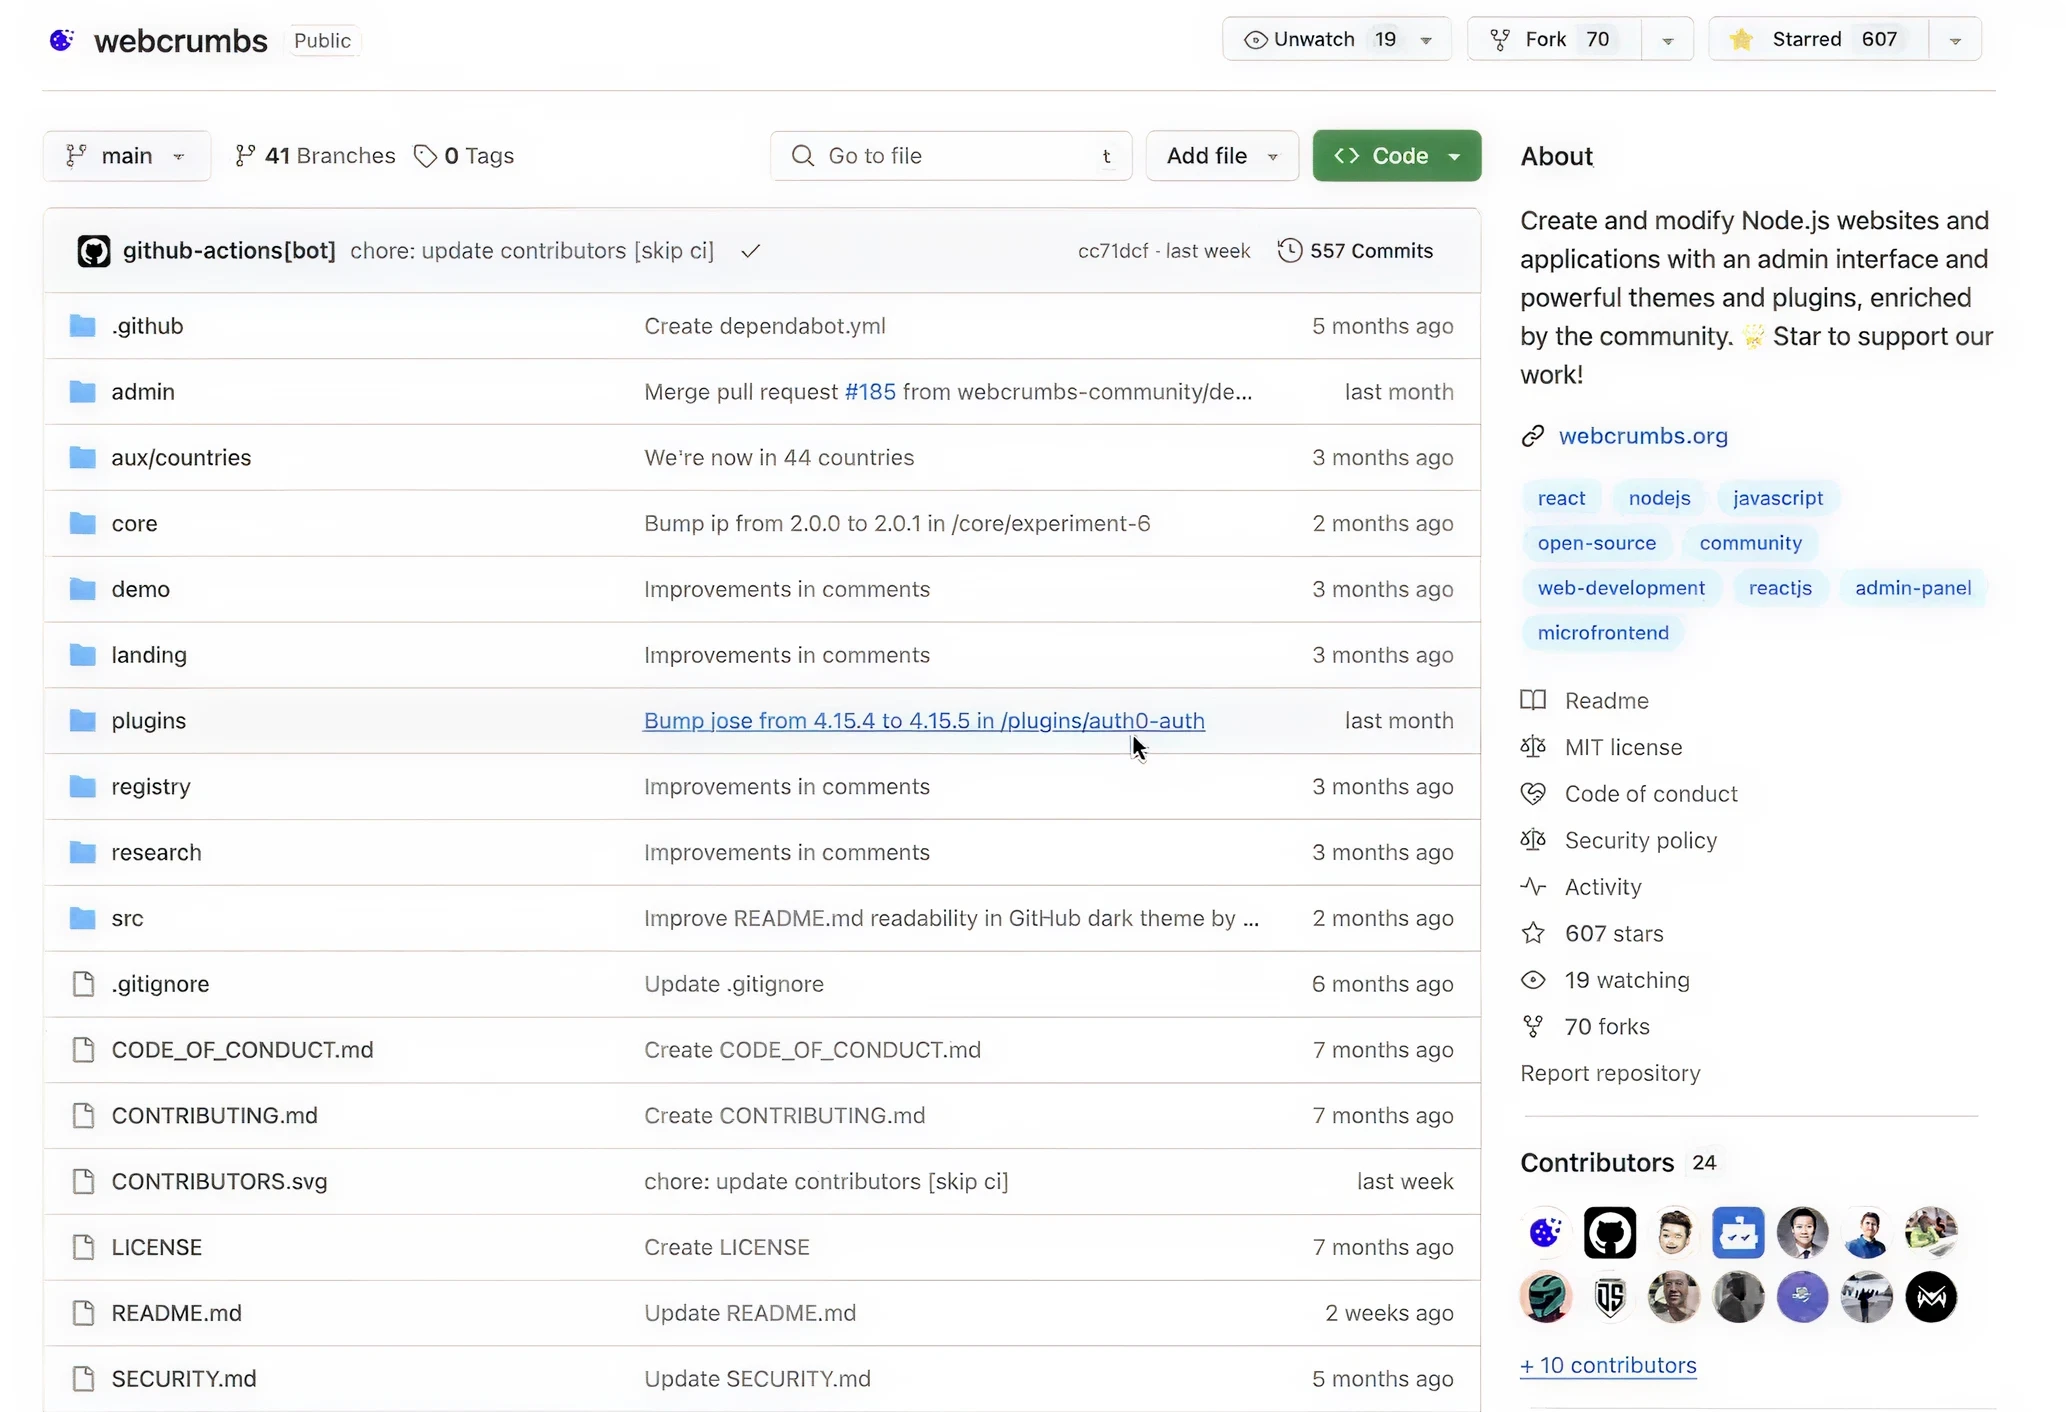This screenshot has height=1412, width=2066.
Task: Show the + 10 contributors link
Action: click(1608, 1366)
